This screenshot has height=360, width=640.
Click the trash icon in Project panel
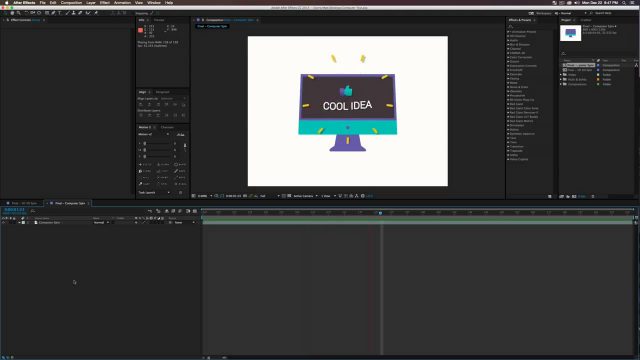(x=593, y=196)
